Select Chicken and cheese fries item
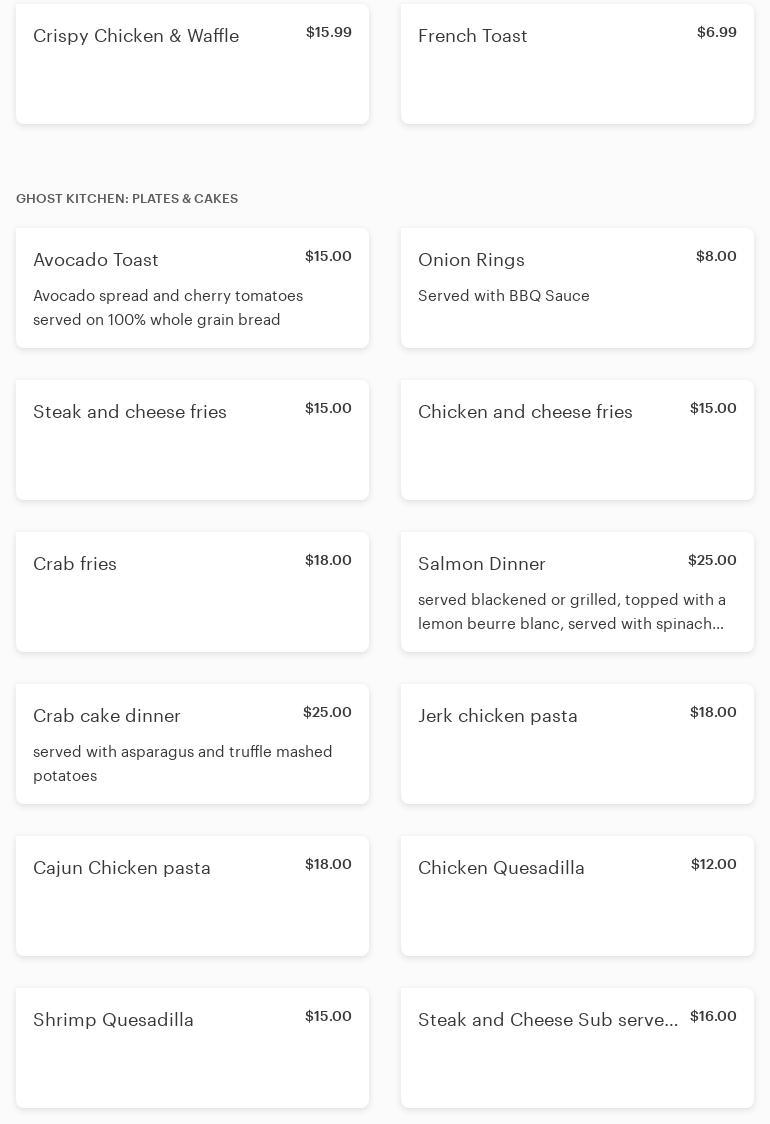The height and width of the screenshot is (1124, 770). (577, 440)
